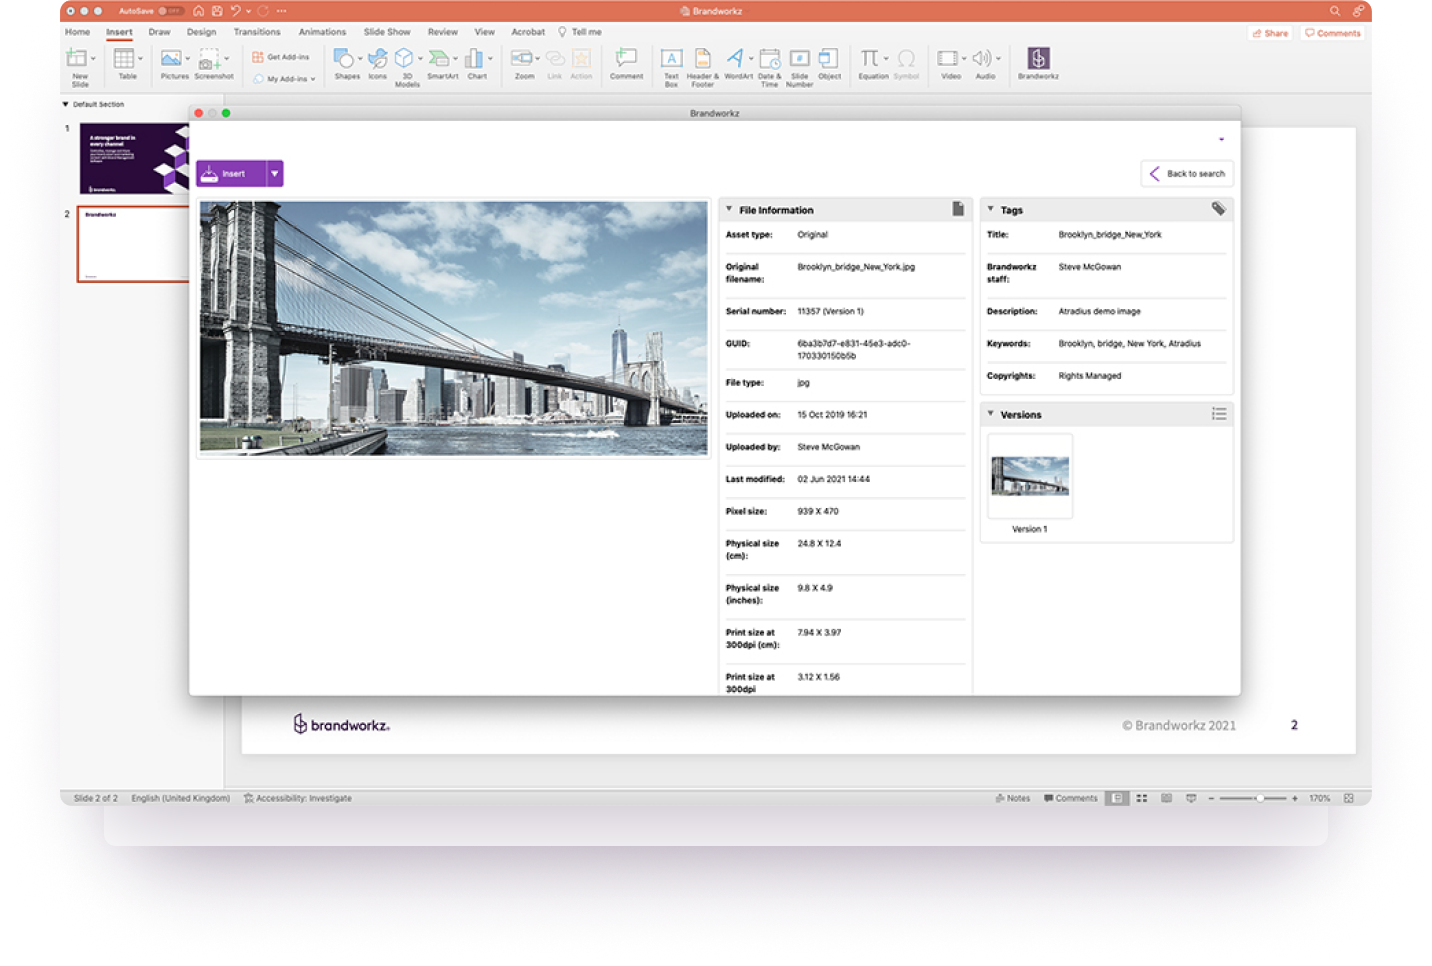Insert Slide Number
This screenshot has height=966, width=1432.
tap(799, 66)
